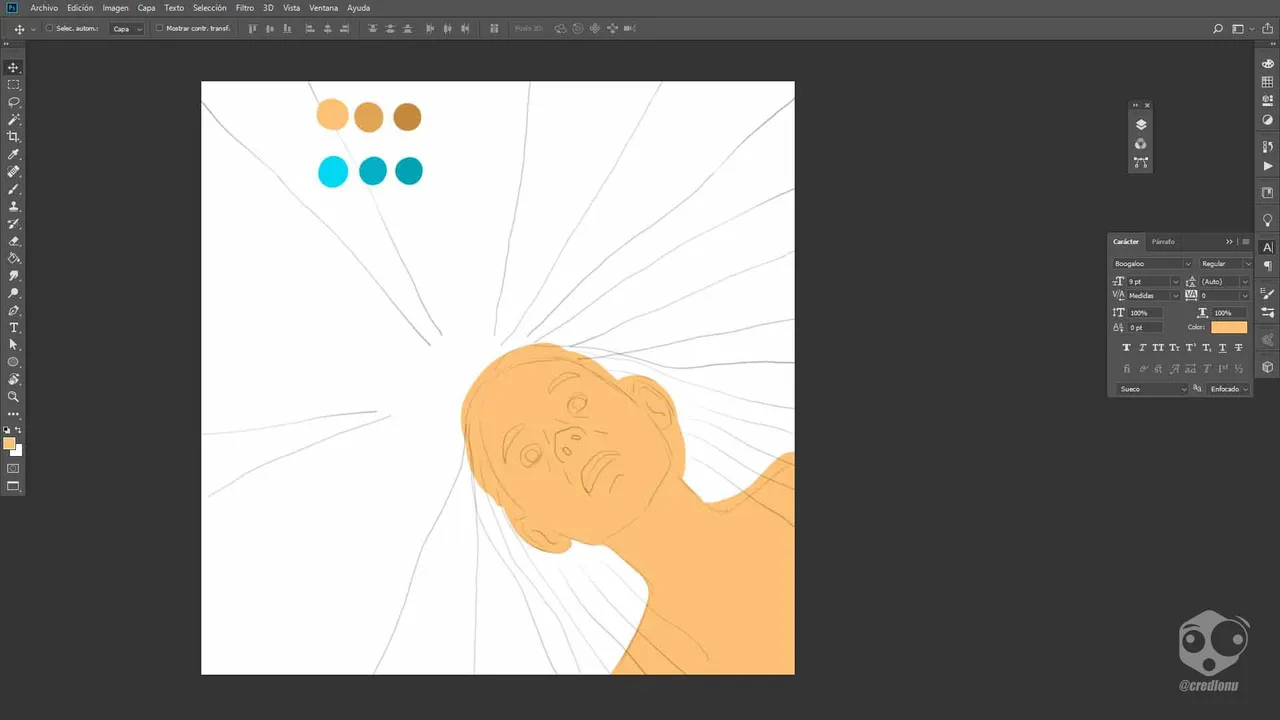
Task: Switch to the Párrafo tab
Action: click(1163, 242)
